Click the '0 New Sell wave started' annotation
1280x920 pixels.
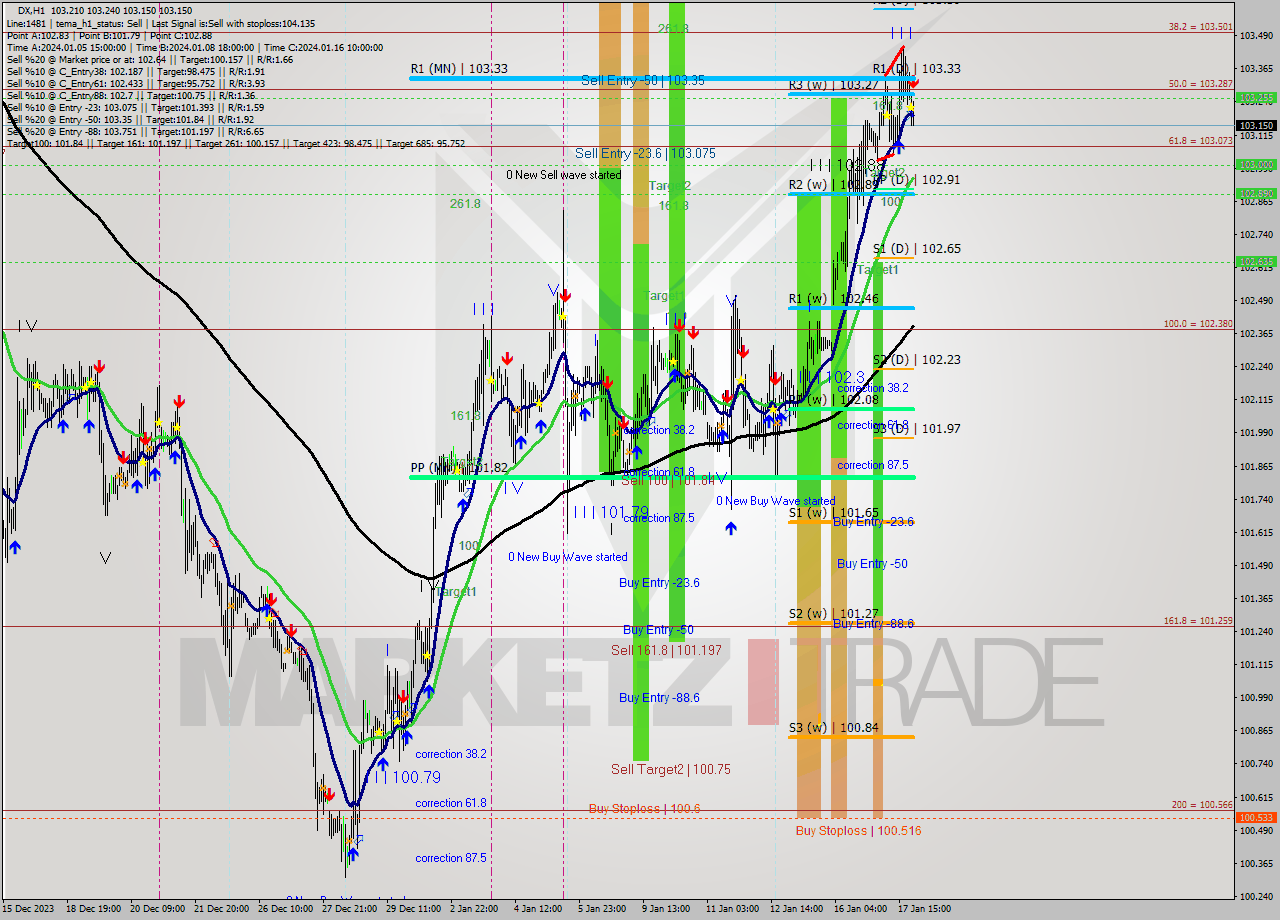(x=563, y=175)
